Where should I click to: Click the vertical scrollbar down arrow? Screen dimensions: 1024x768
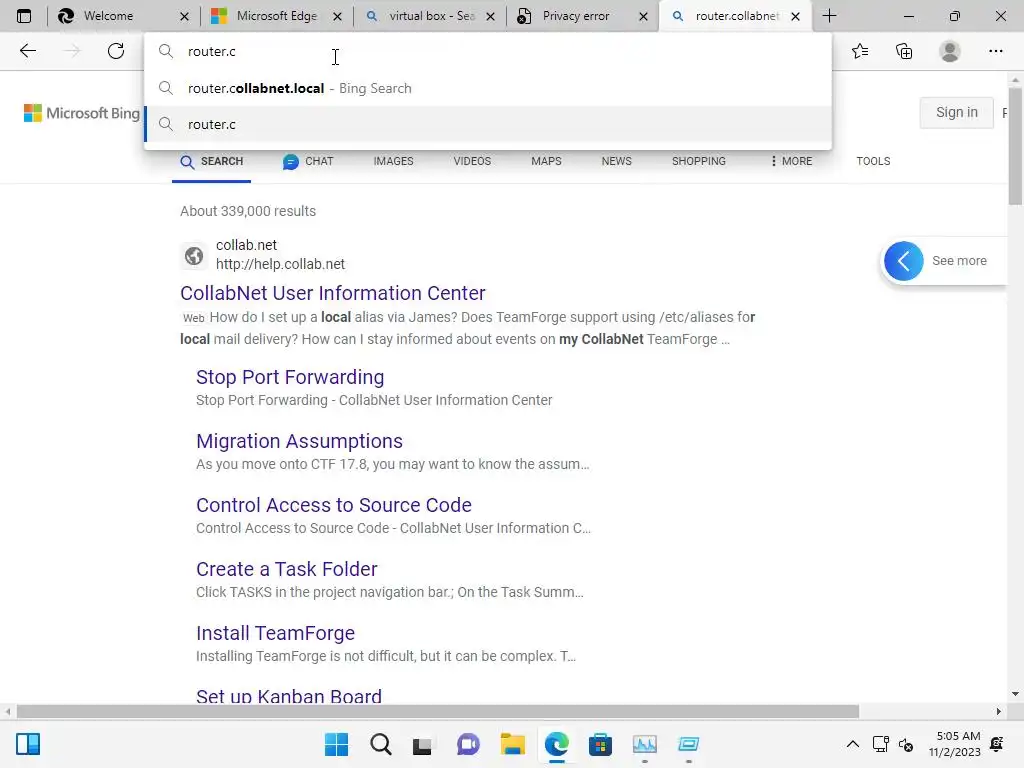coord(1015,694)
